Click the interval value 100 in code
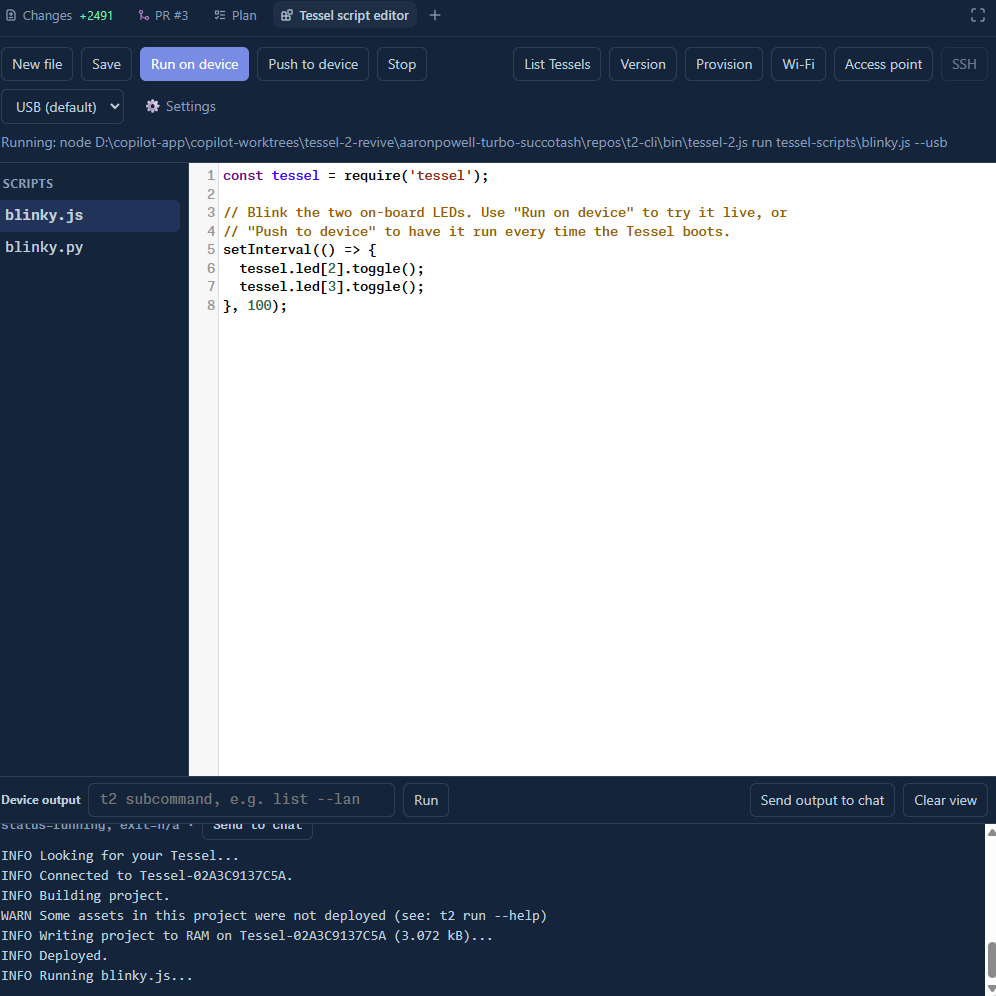 pos(259,306)
